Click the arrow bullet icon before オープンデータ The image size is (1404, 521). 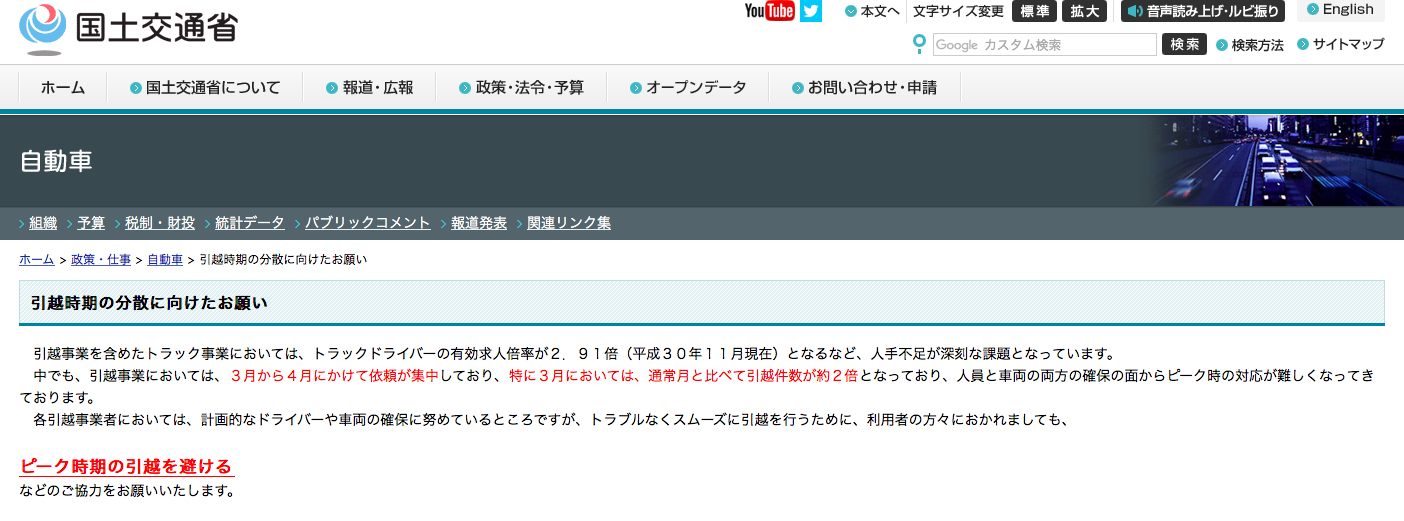point(636,88)
